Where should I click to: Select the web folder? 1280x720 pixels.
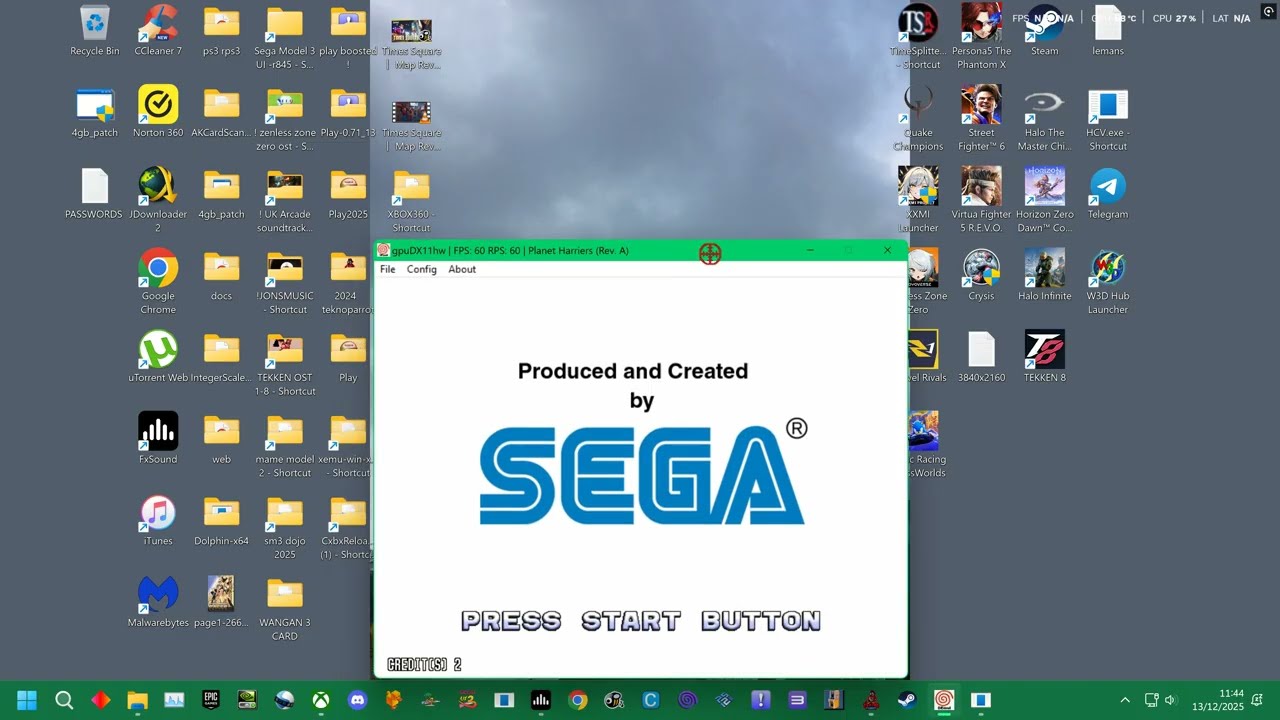coord(221,438)
